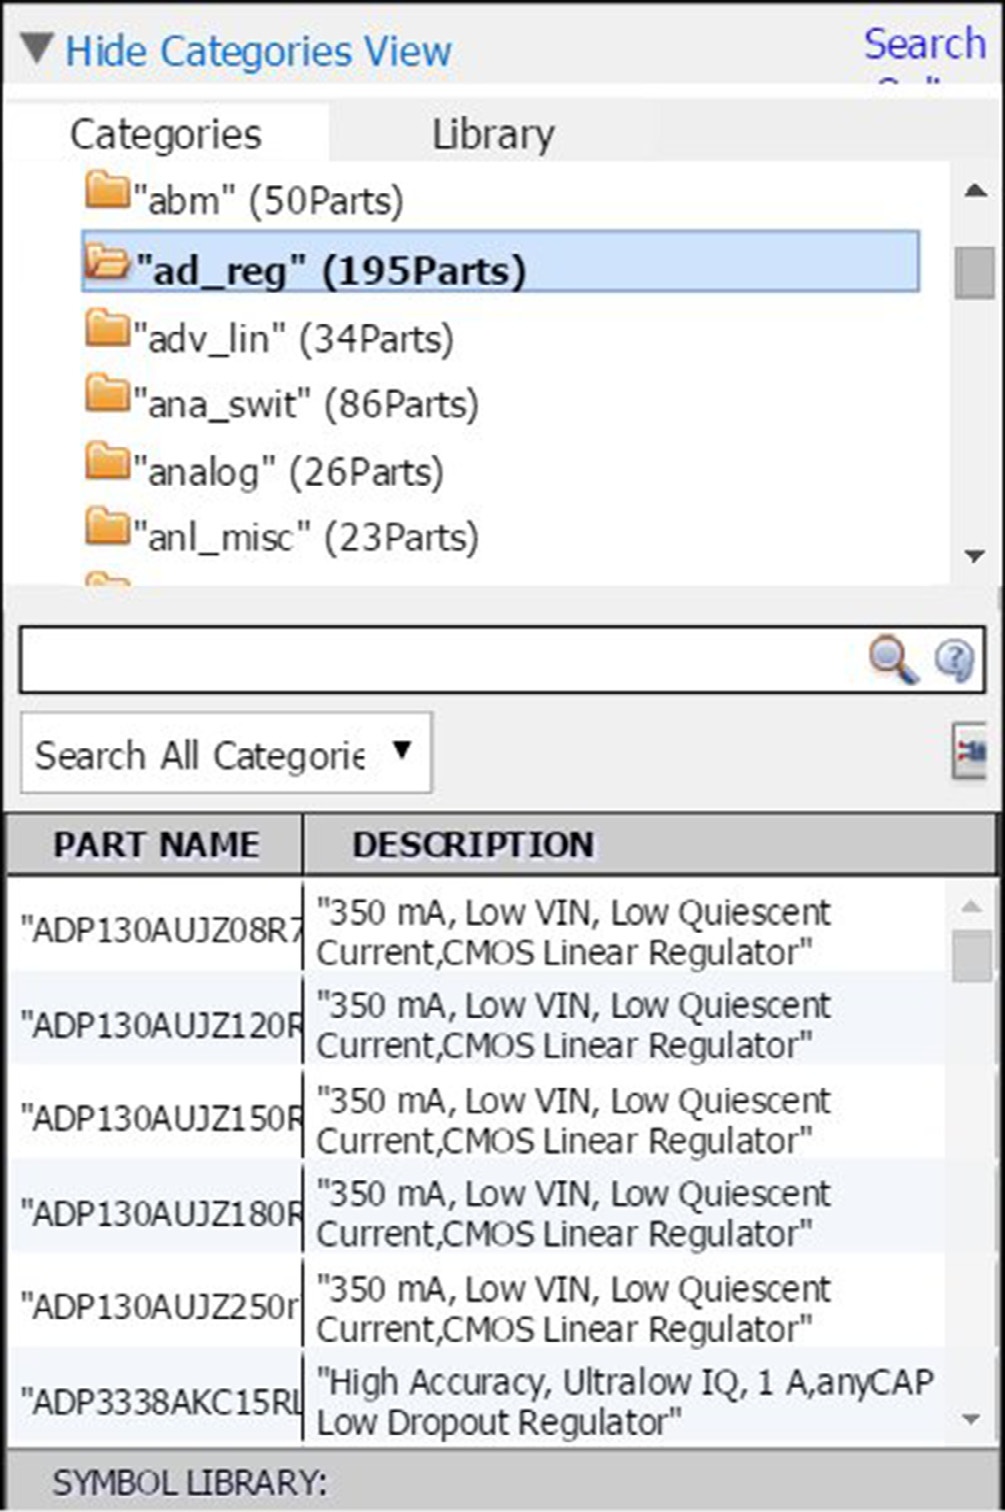Screen dimensions: 1005x1512
Task: Select "analog" (26Parts) category
Action: pos(288,471)
